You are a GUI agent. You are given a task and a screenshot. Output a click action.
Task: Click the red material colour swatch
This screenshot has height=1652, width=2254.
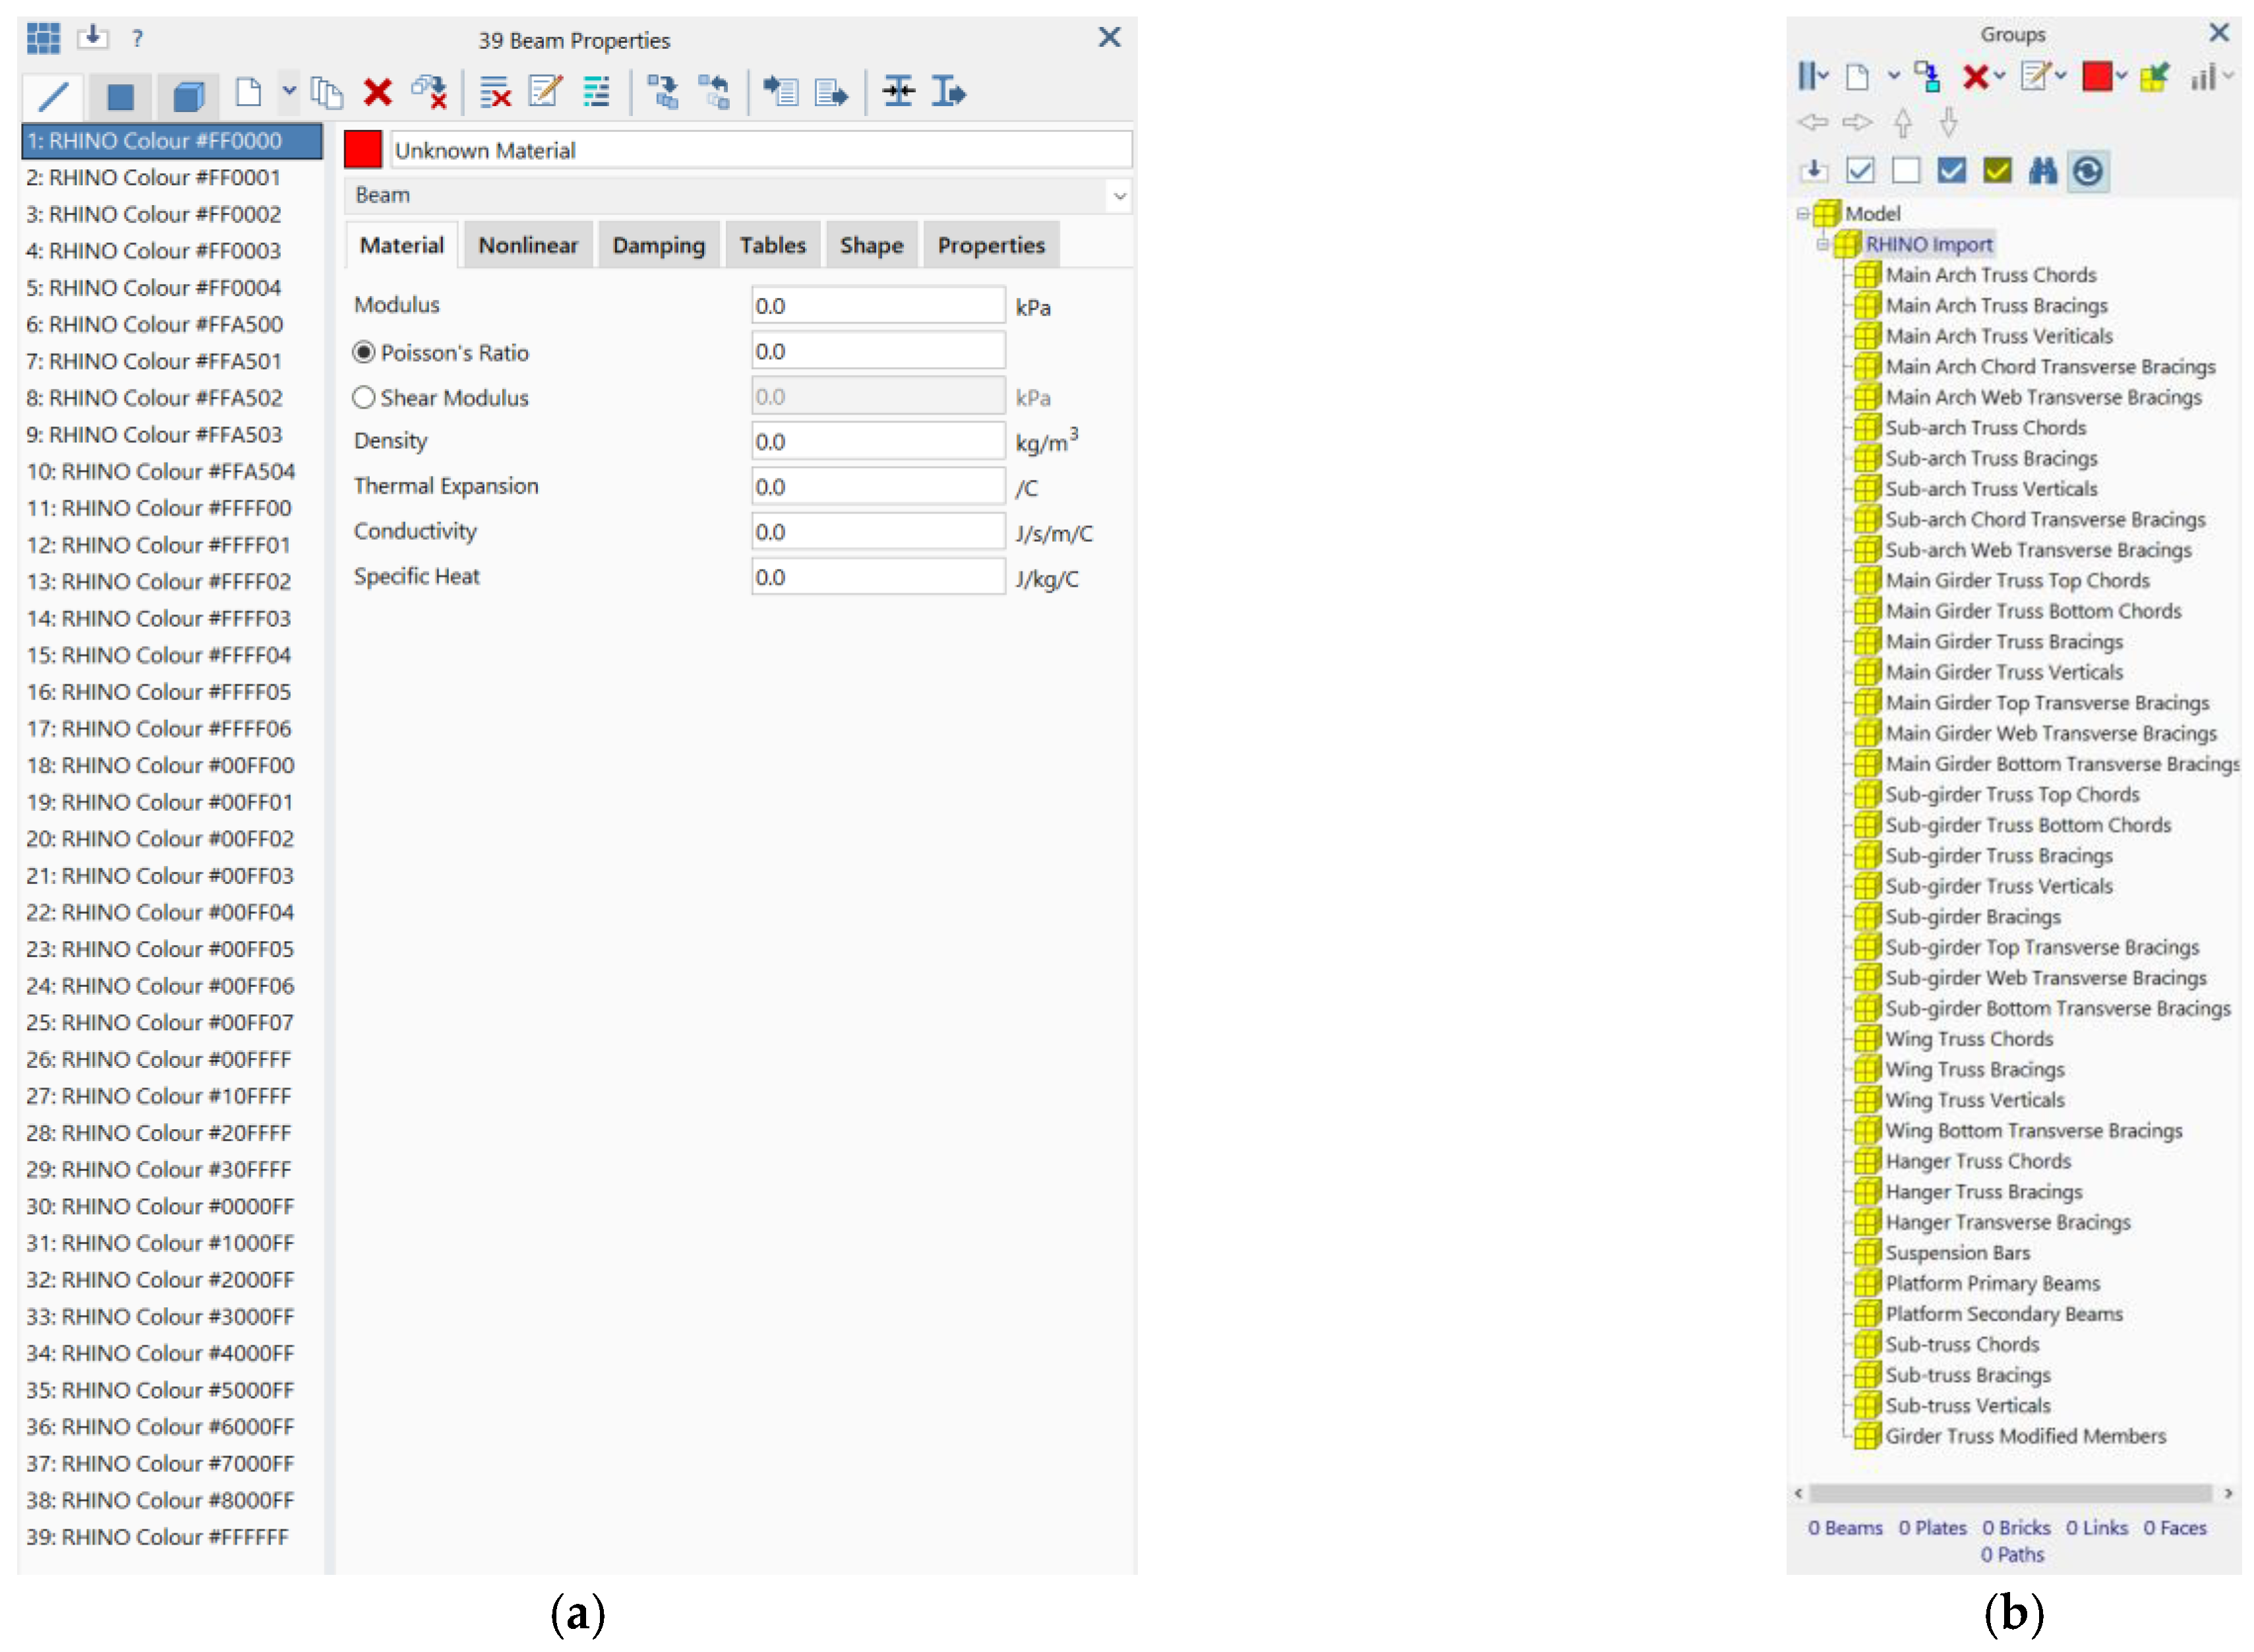pyautogui.click(x=363, y=150)
